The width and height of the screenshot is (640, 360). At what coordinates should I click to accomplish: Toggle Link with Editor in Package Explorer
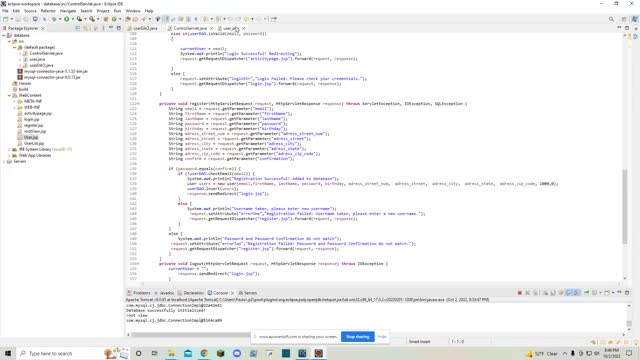pyautogui.click(x=85, y=28)
